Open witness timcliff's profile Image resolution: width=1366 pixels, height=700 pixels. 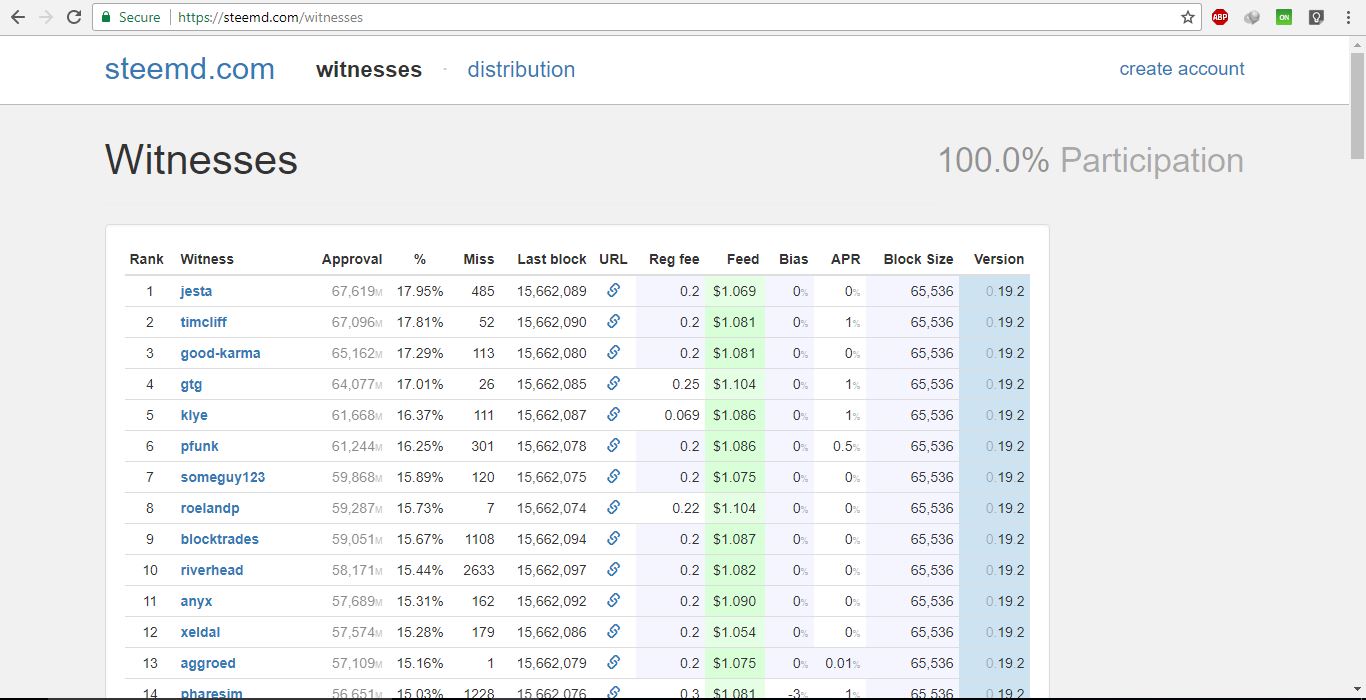(x=204, y=323)
